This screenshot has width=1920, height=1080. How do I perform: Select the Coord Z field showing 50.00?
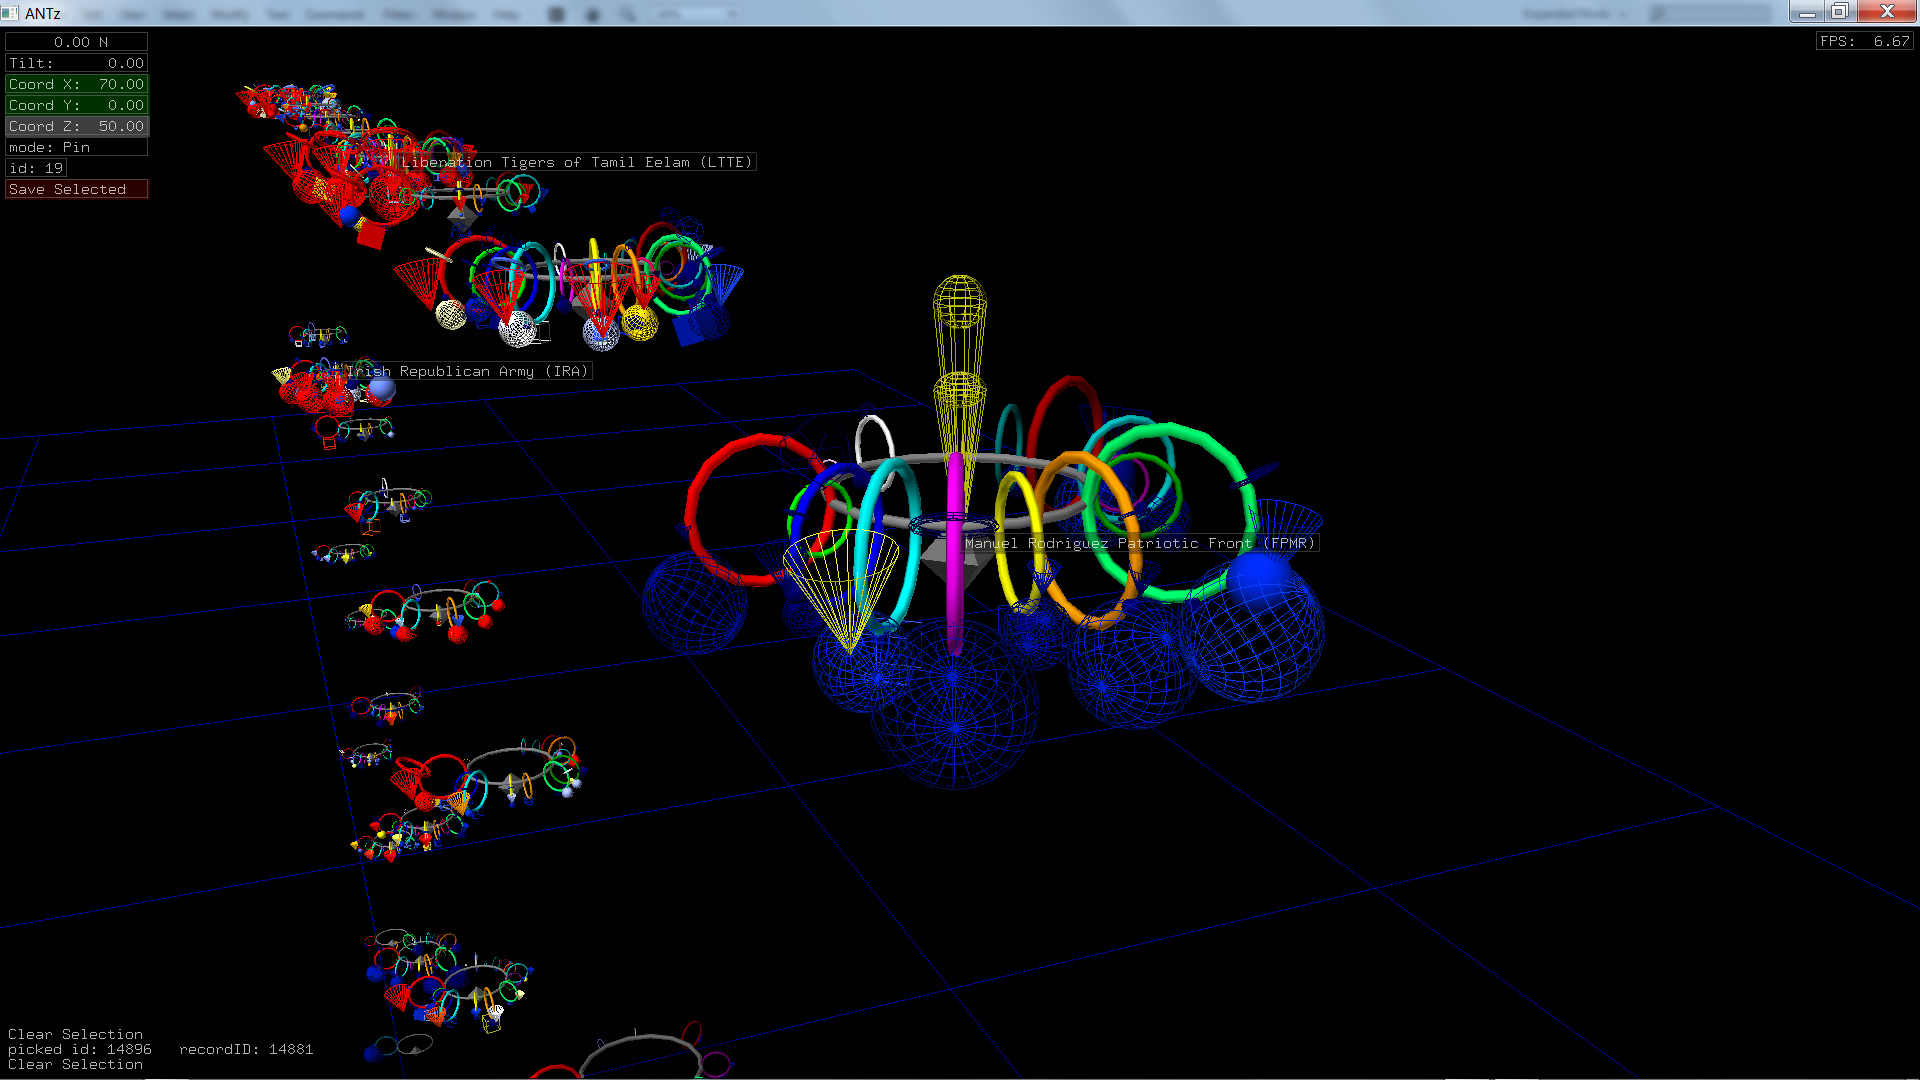pyautogui.click(x=76, y=126)
